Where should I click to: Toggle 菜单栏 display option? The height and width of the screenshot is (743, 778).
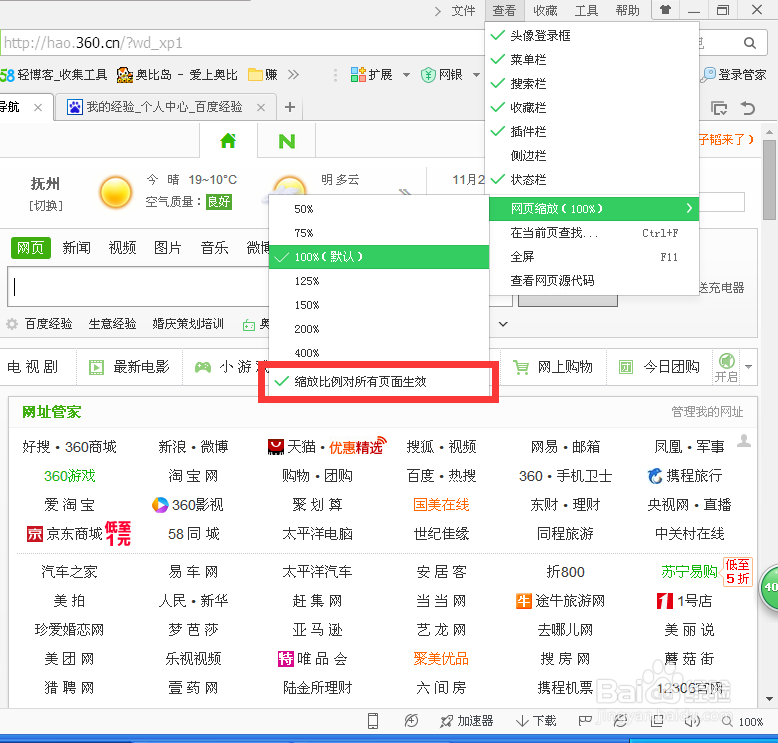coord(592,60)
